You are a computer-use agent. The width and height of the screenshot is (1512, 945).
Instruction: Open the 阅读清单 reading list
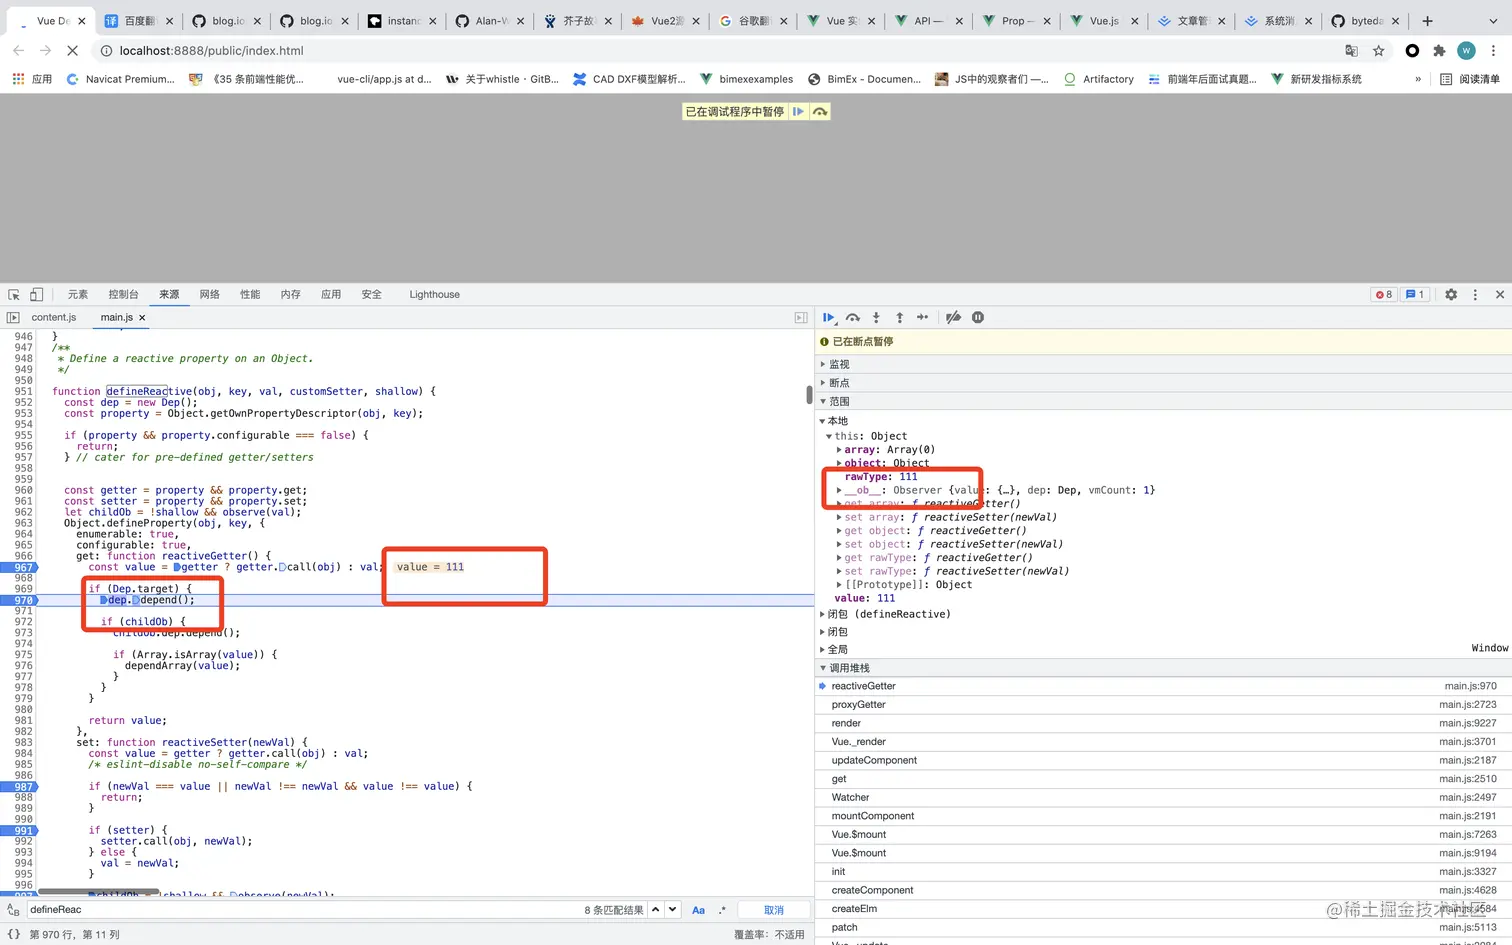tap(1469, 79)
